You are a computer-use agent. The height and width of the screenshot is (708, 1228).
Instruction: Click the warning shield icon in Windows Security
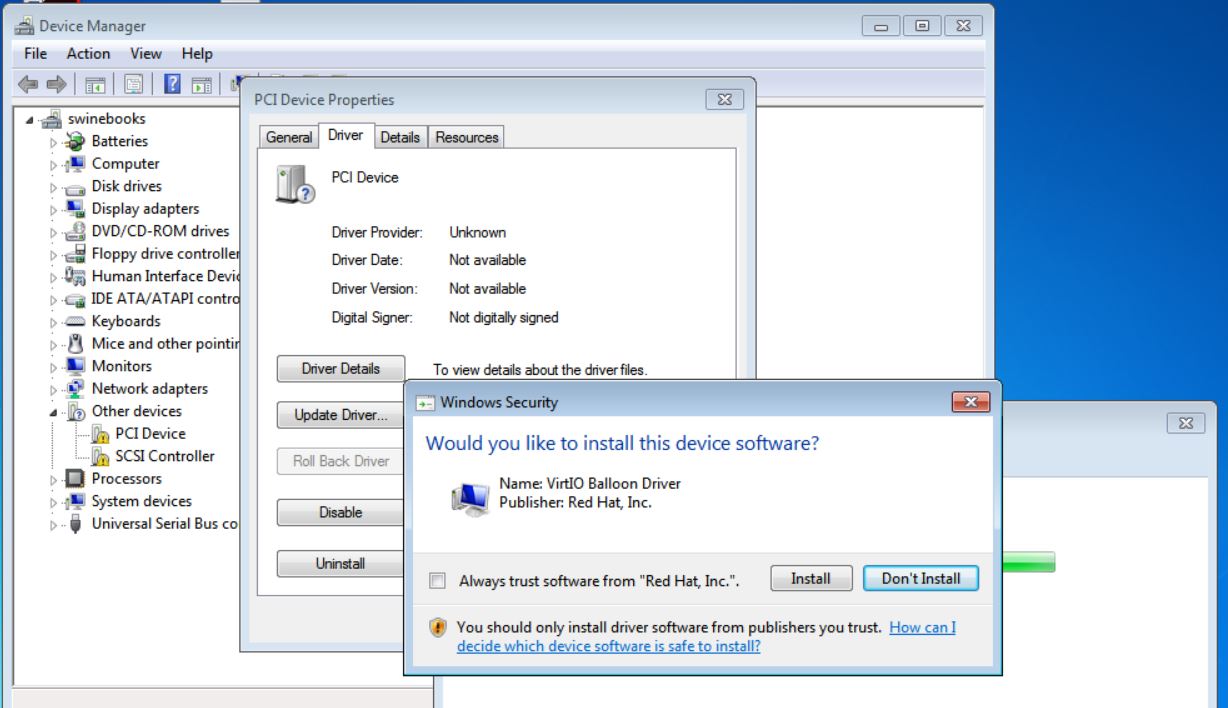[438, 627]
